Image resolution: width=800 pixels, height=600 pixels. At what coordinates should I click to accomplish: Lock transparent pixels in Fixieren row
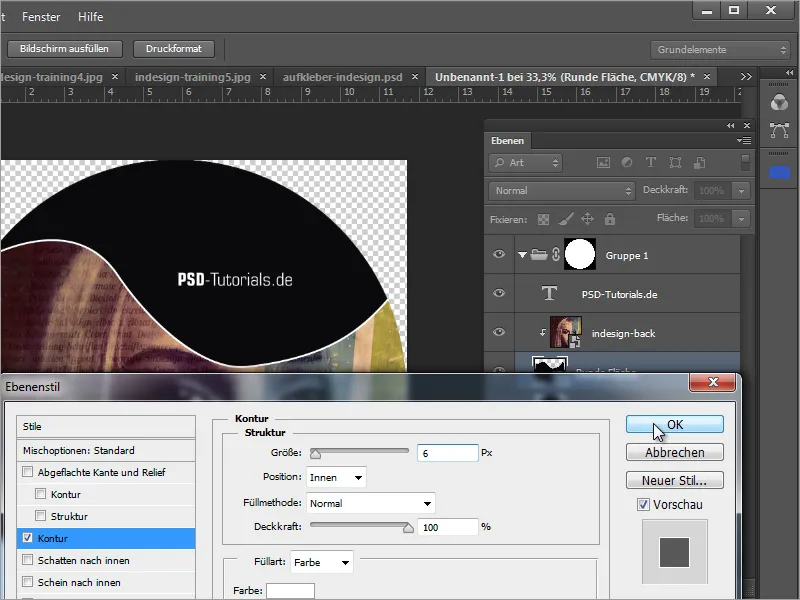click(543, 218)
